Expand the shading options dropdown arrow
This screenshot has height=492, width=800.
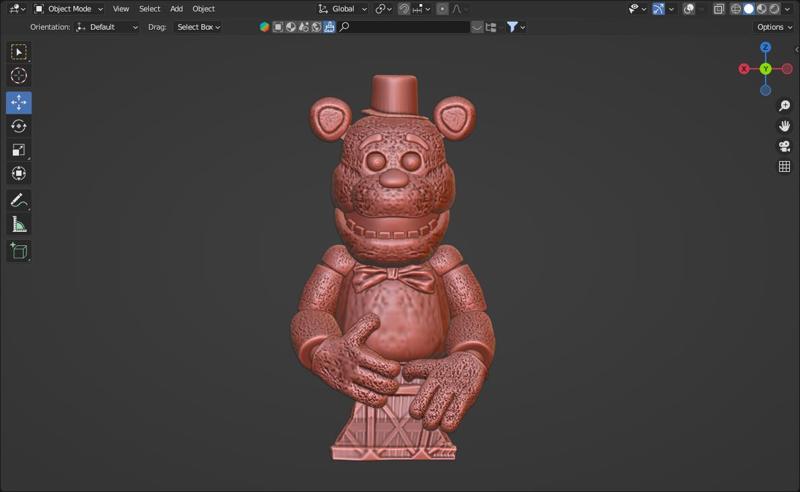[x=787, y=9]
